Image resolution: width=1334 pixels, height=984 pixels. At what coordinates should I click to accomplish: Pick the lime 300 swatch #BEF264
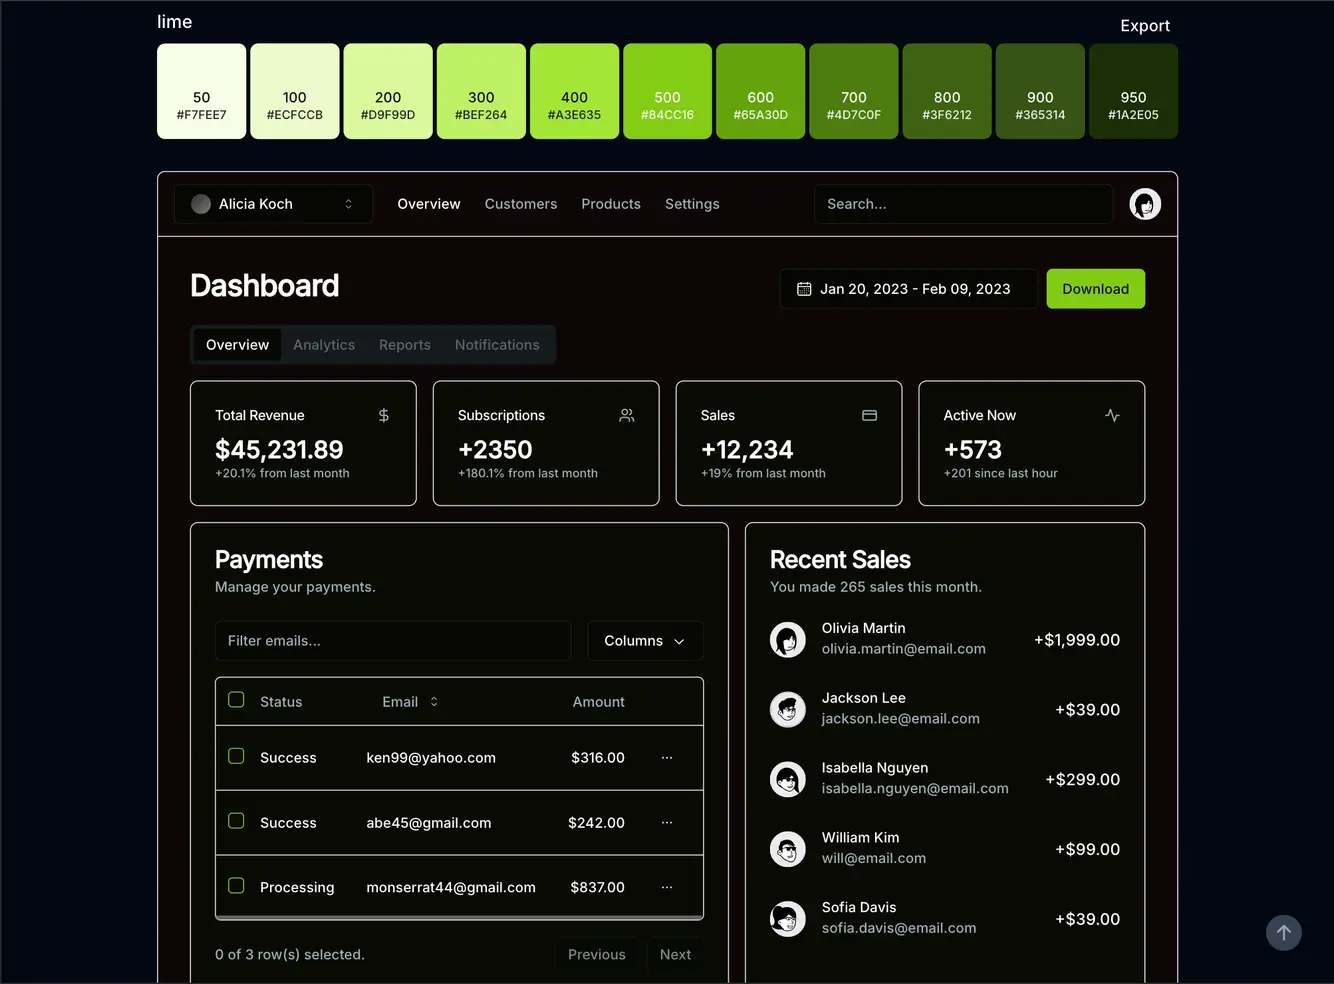click(x=481, y=91)
